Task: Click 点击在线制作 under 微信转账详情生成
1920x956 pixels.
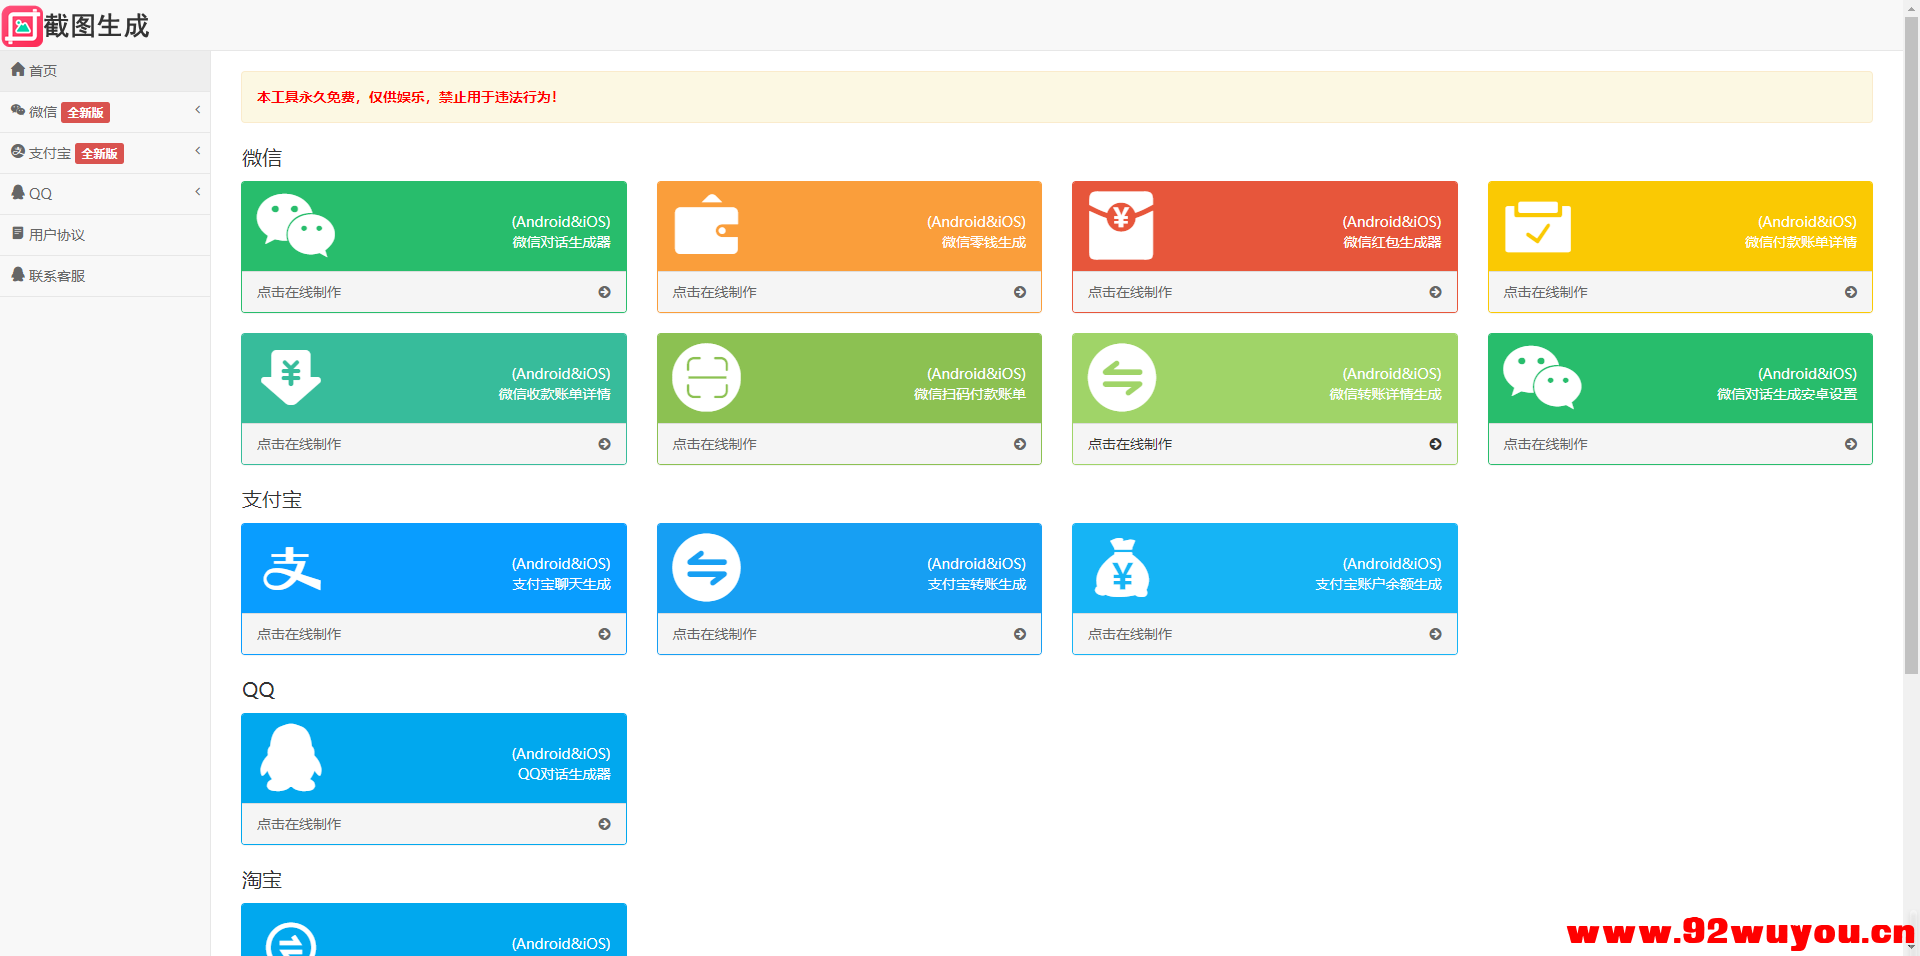Action: coord(1130,444)
